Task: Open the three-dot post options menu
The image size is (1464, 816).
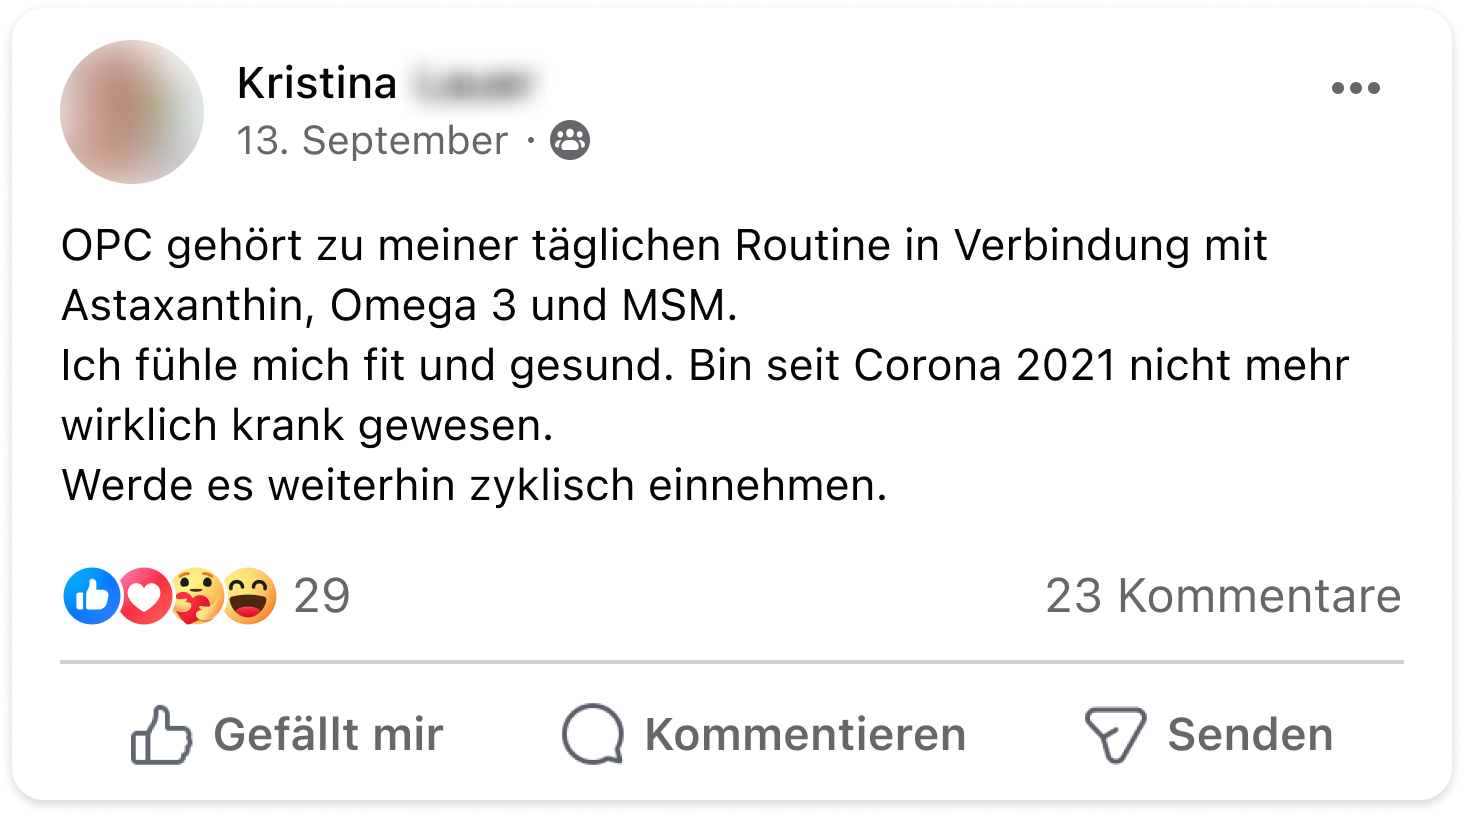Action: click(1355, 88)
